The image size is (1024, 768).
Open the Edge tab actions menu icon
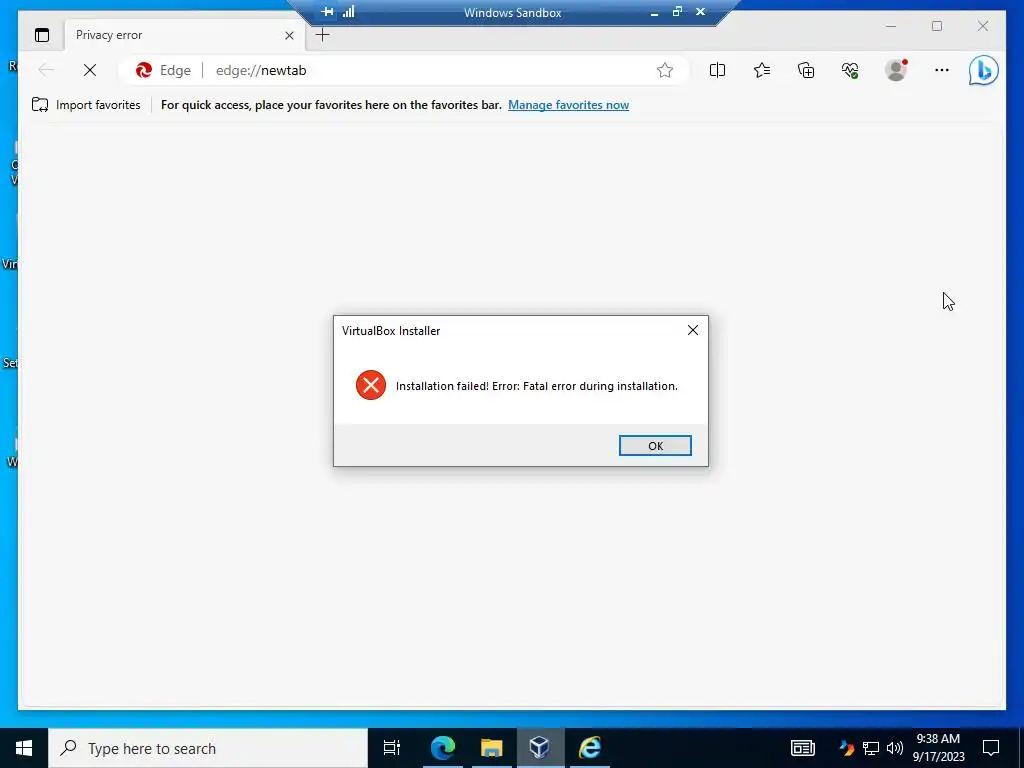pos(42,35)
